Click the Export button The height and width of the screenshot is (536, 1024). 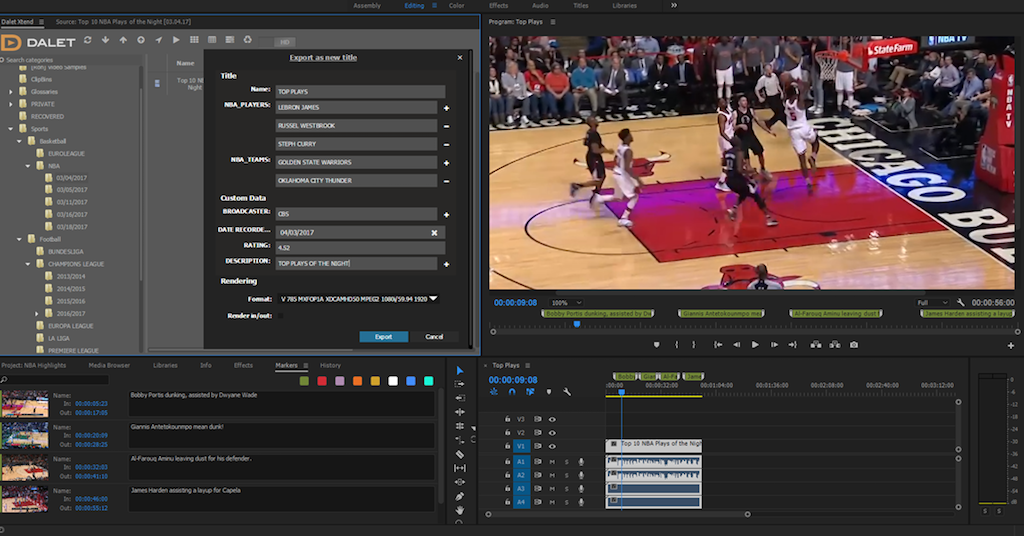point(383,337)
